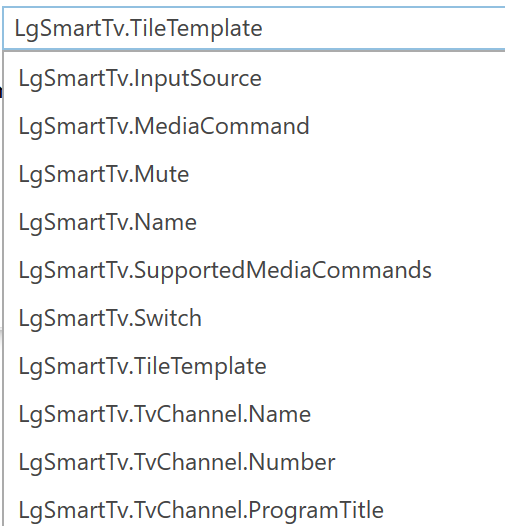Select LgSmartTv.TvChannel.Number list entry
The height and width of the screenshot is (526, 505).
coord(254,462)
